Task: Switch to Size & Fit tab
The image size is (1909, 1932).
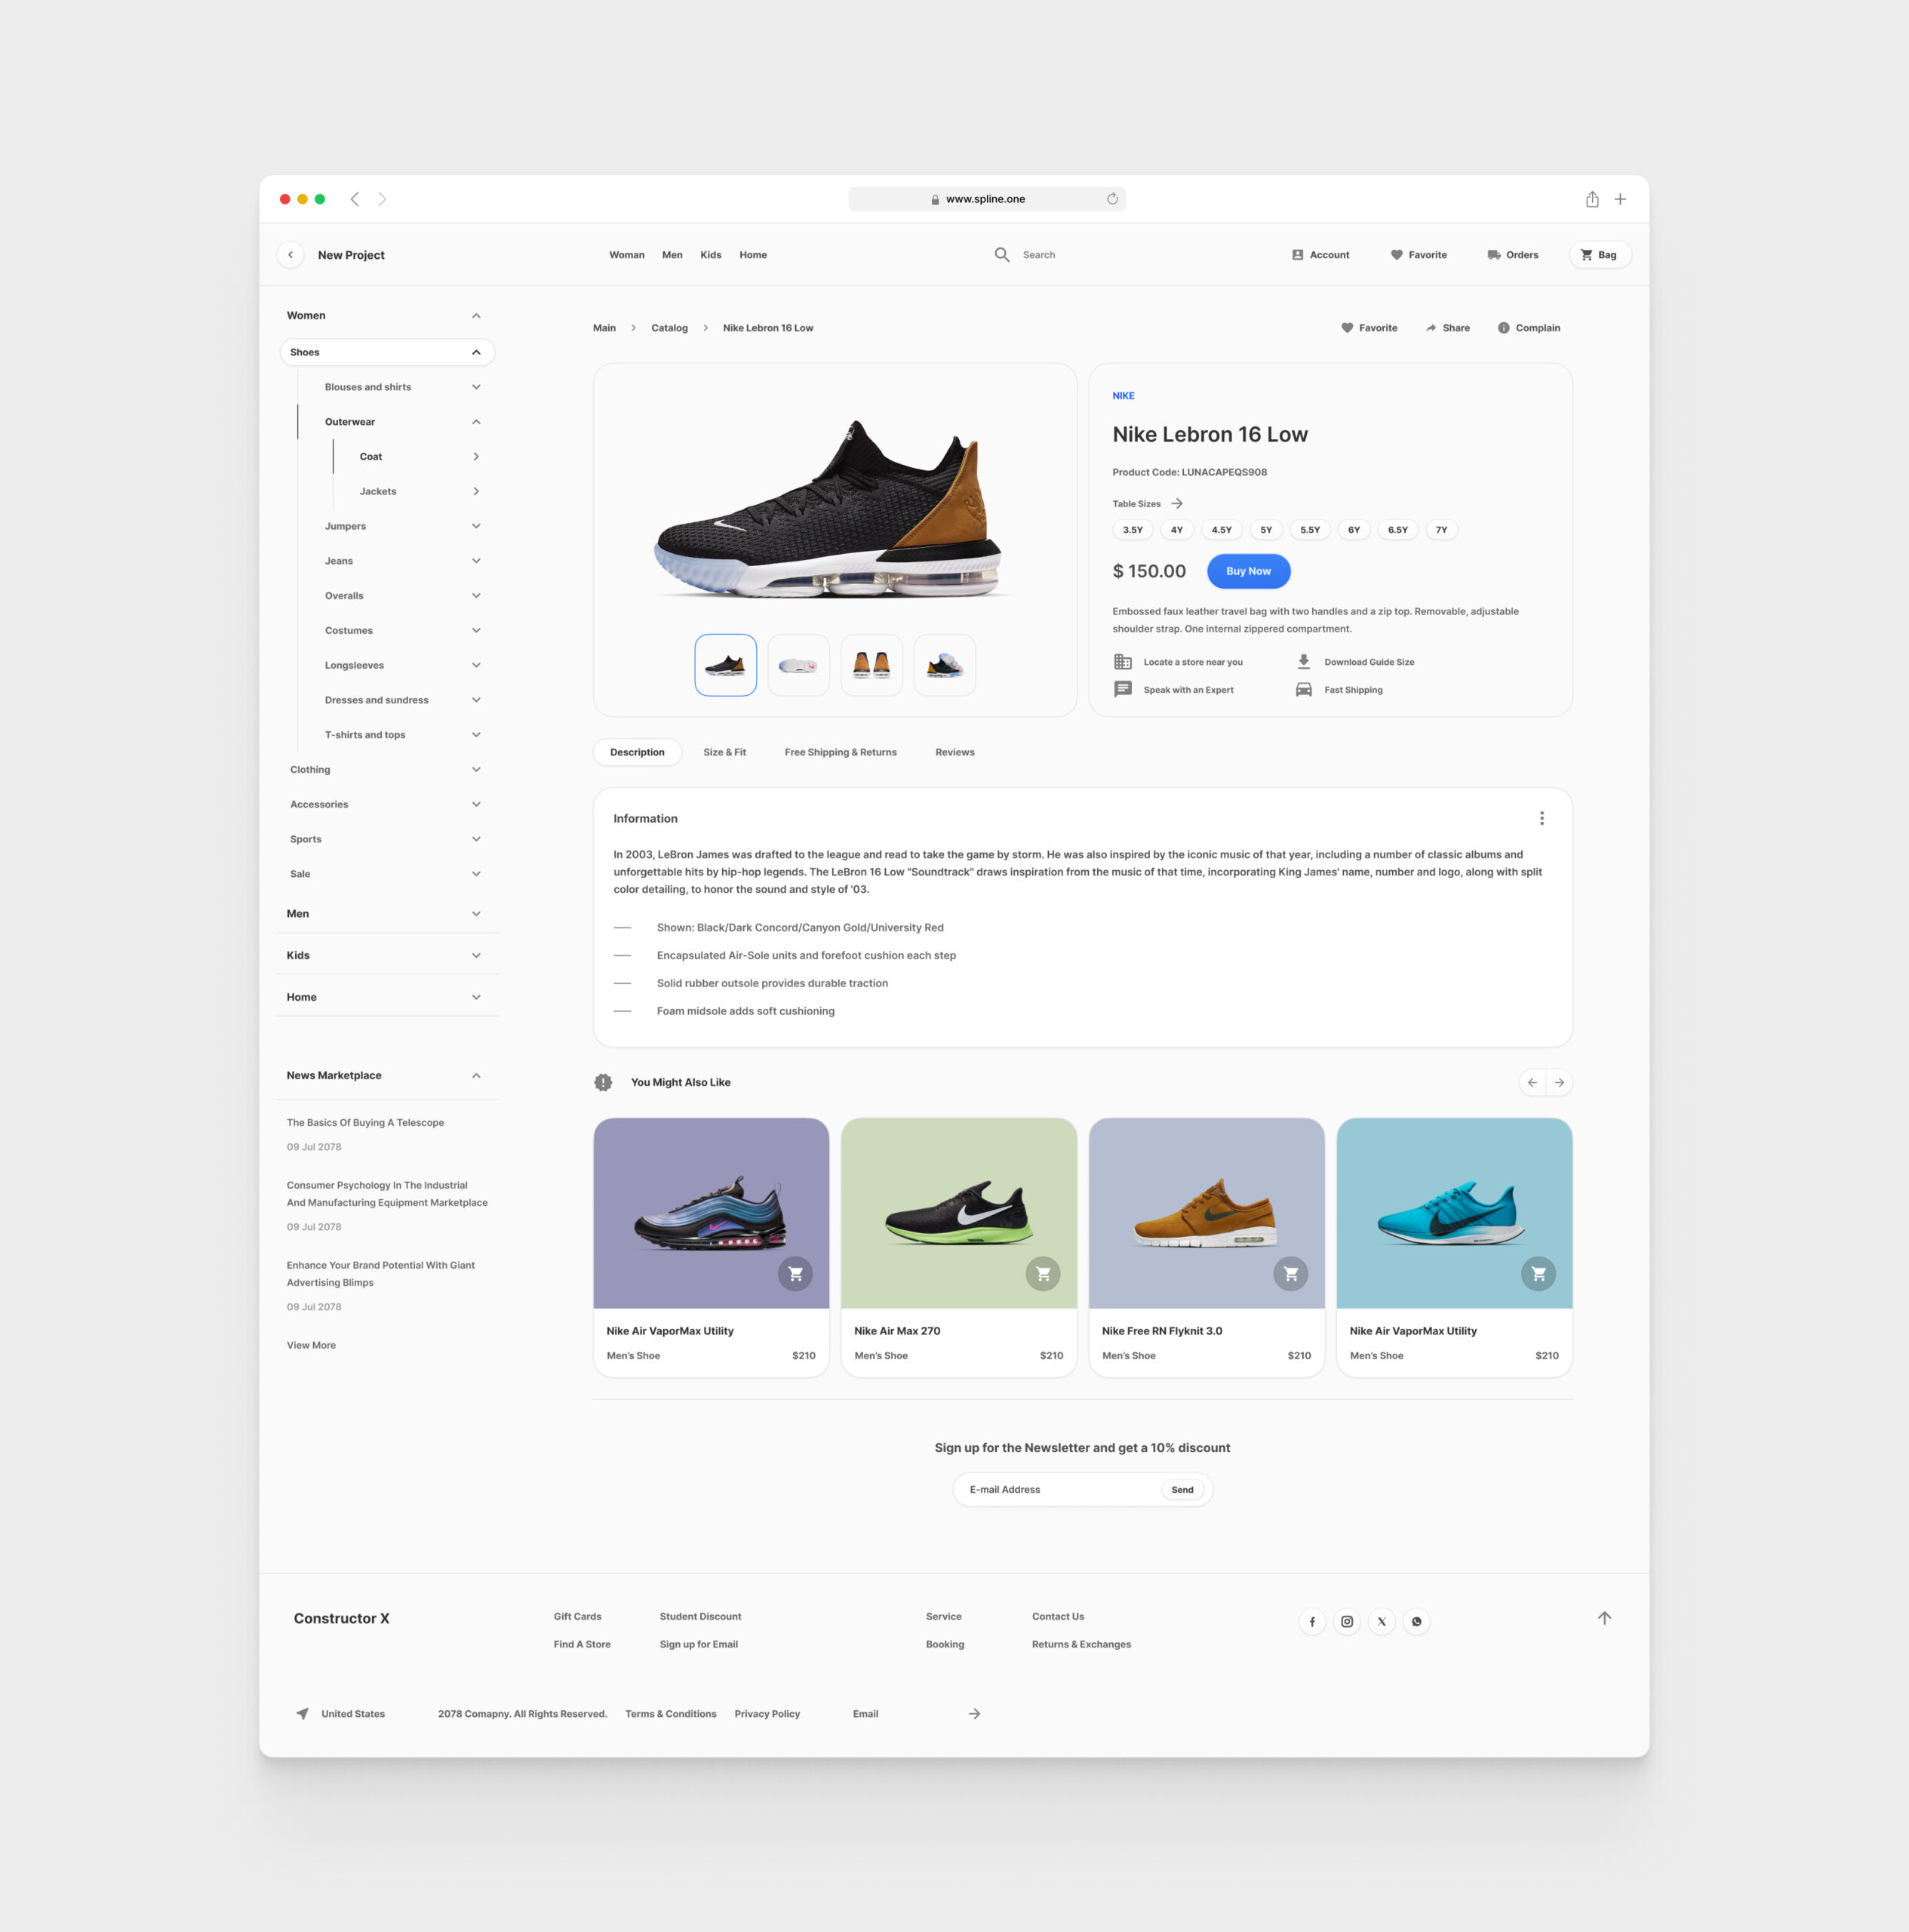Action: point(725,752)
